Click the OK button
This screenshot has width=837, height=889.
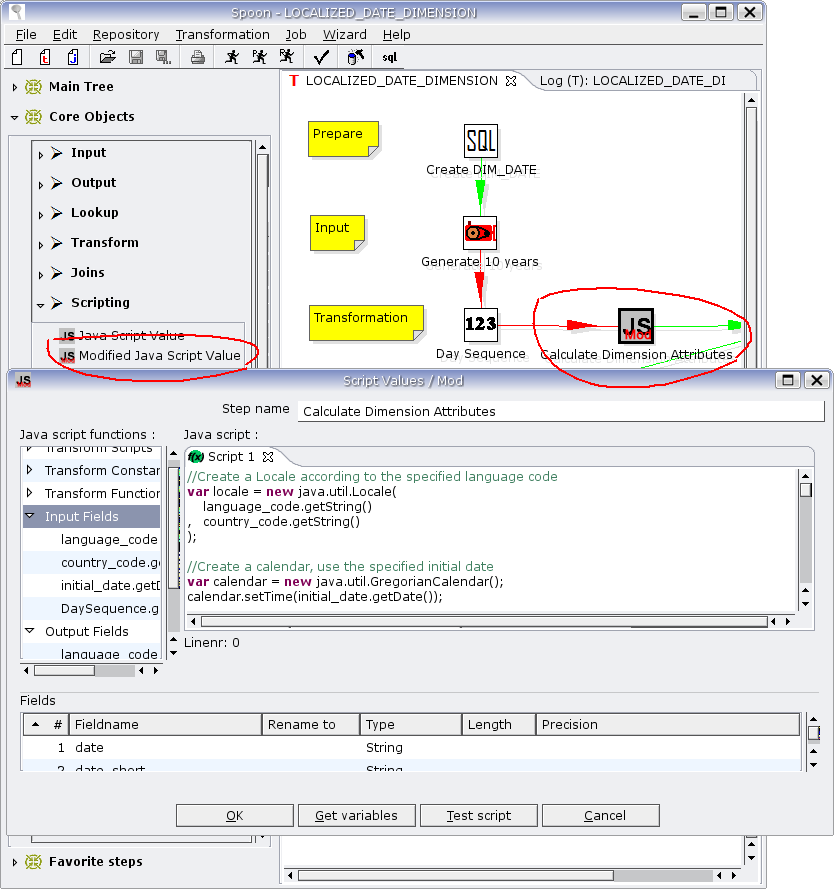click(x=235, y=815)
